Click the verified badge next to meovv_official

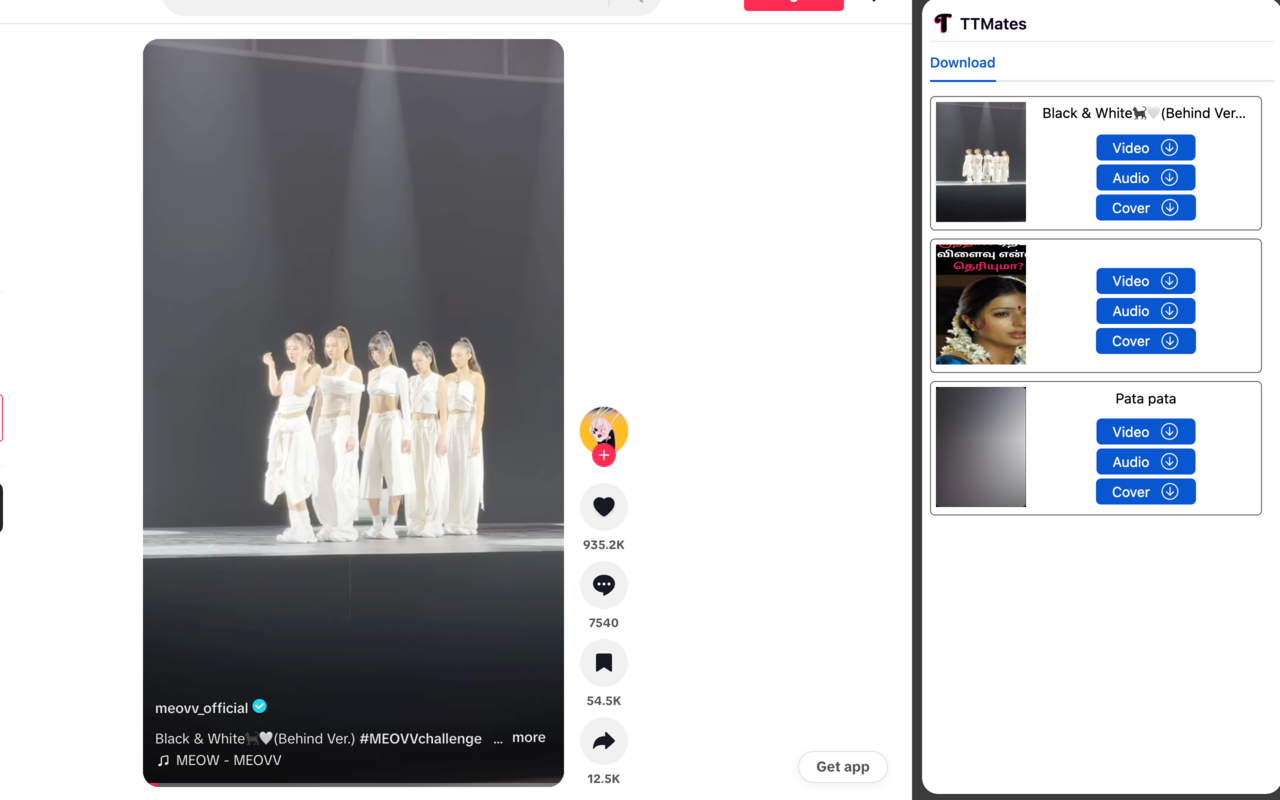(259, 707)
